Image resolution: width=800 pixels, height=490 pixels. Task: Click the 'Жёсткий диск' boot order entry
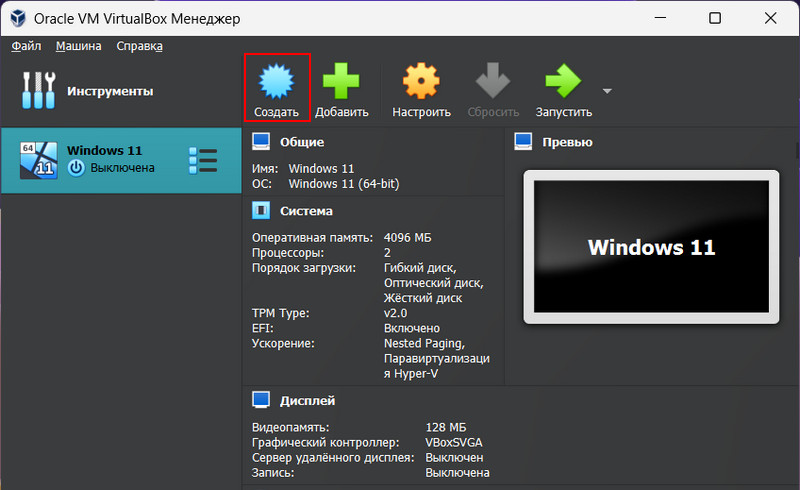tap(423, 298)
